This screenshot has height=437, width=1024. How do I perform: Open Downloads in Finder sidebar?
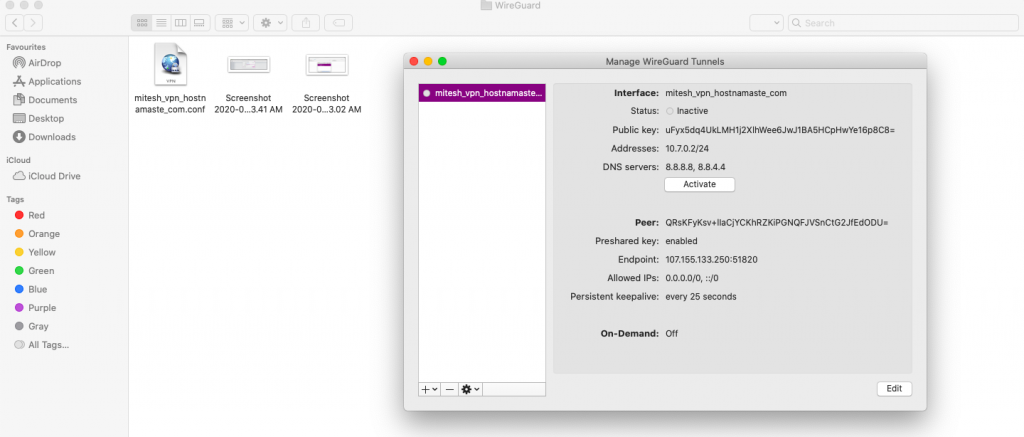[x=44, y=137]
